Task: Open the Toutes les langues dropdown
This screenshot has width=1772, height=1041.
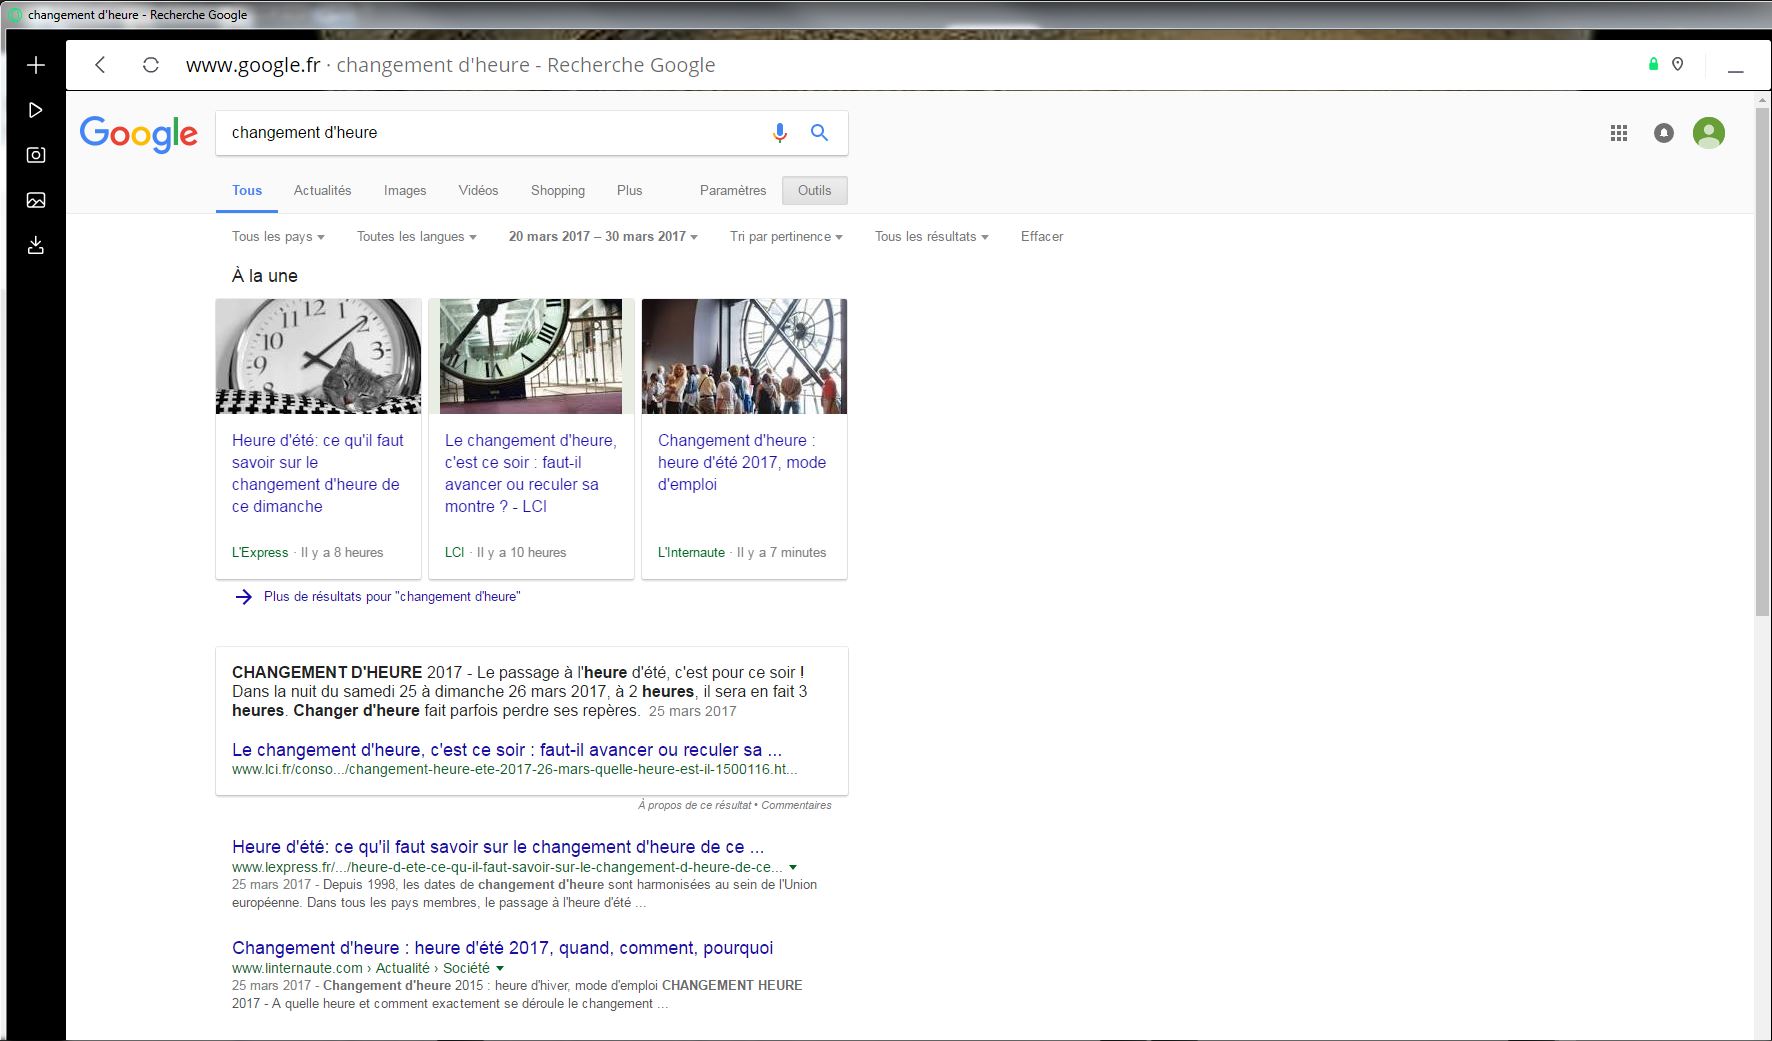Action: coord(416,237)
